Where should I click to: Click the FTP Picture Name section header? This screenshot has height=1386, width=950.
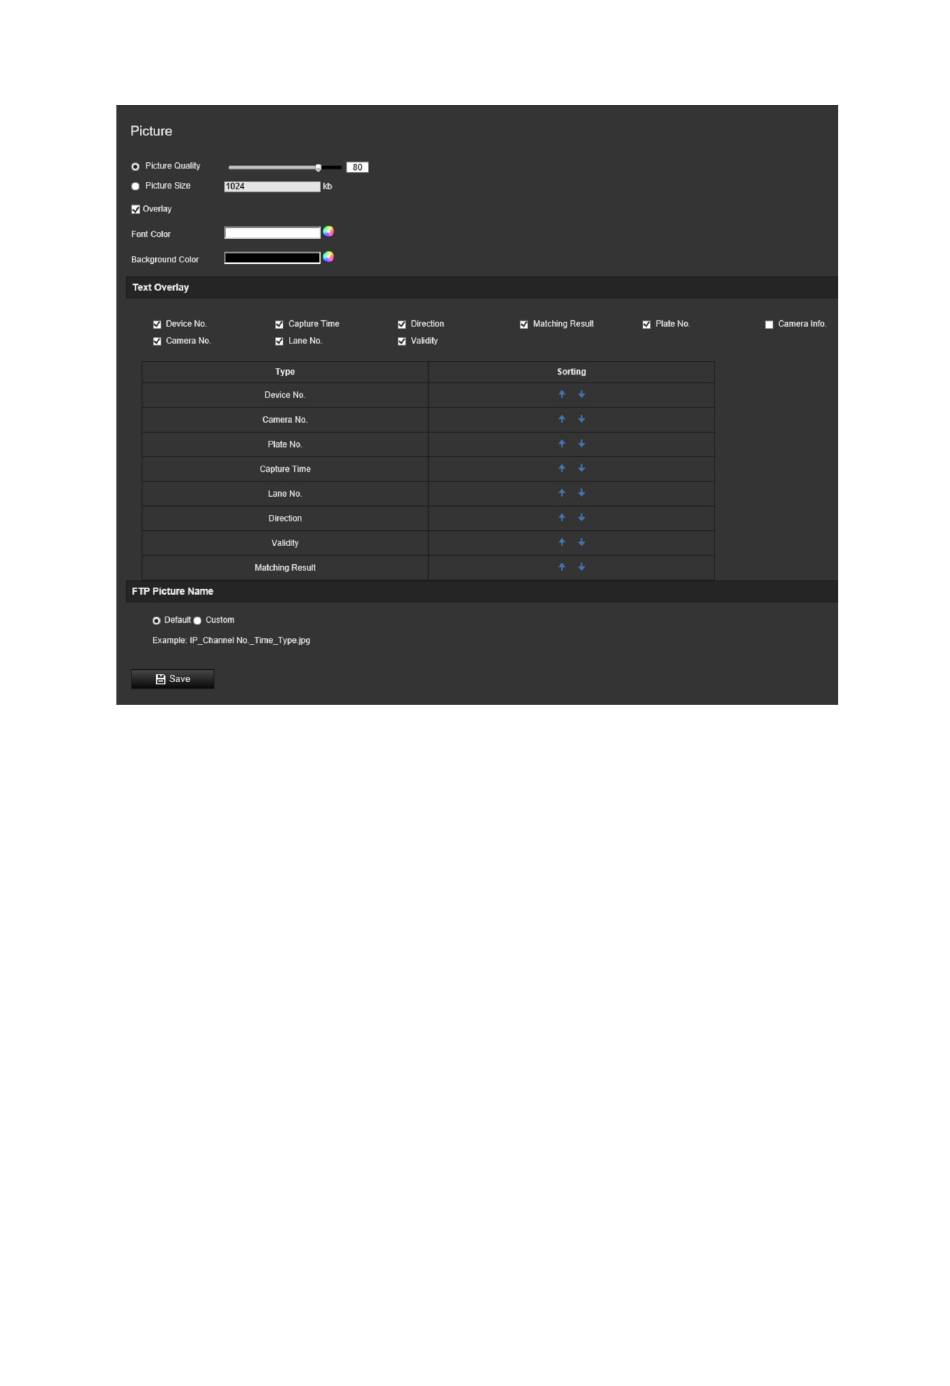[482, 591]
